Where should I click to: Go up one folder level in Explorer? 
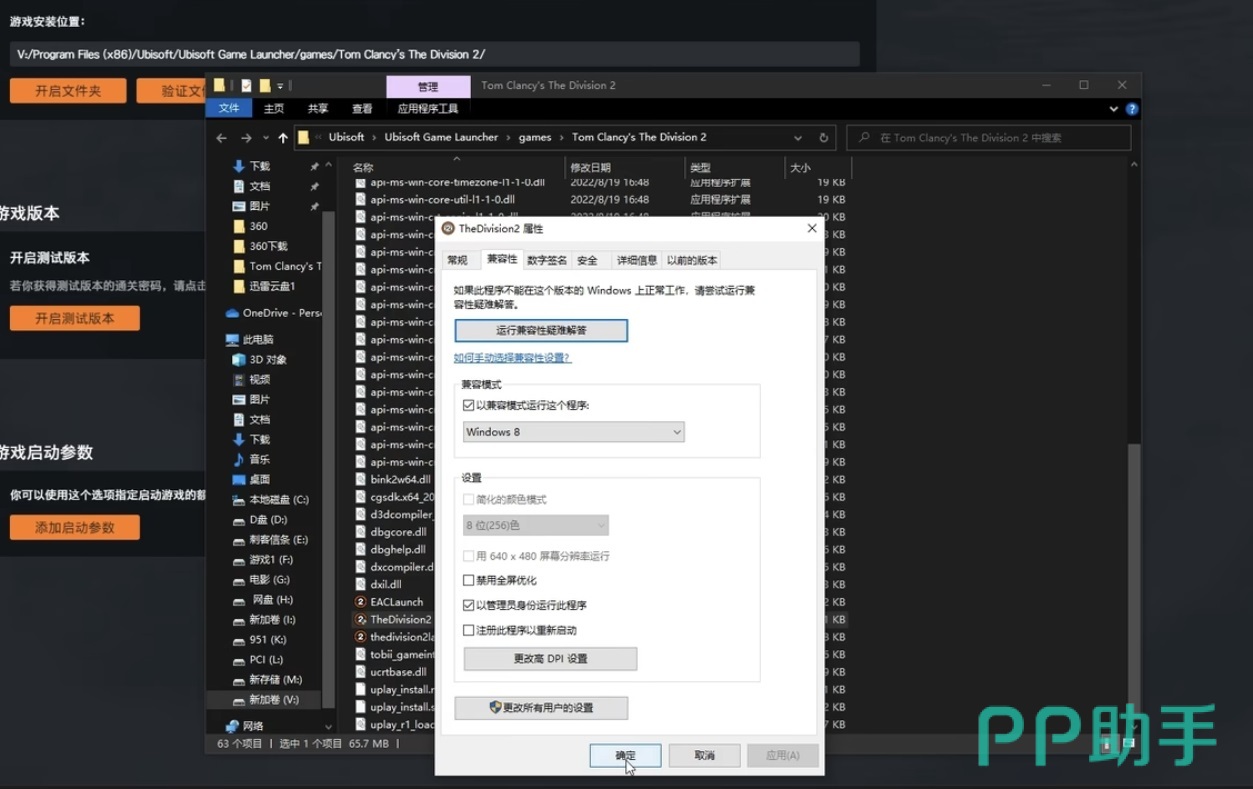(283, 138)
